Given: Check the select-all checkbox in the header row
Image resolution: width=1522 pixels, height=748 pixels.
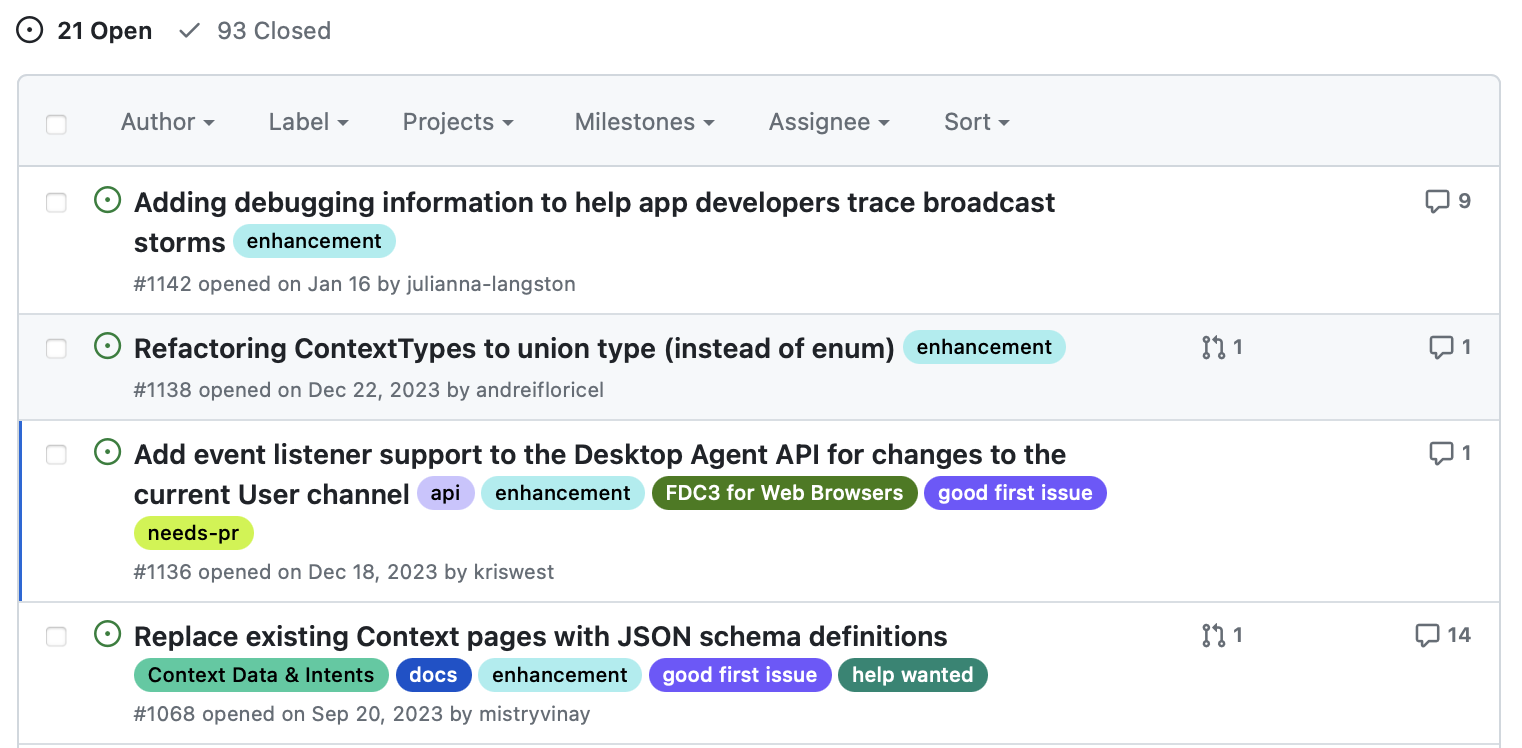Looking at the screenshot, I should point(56,123).
